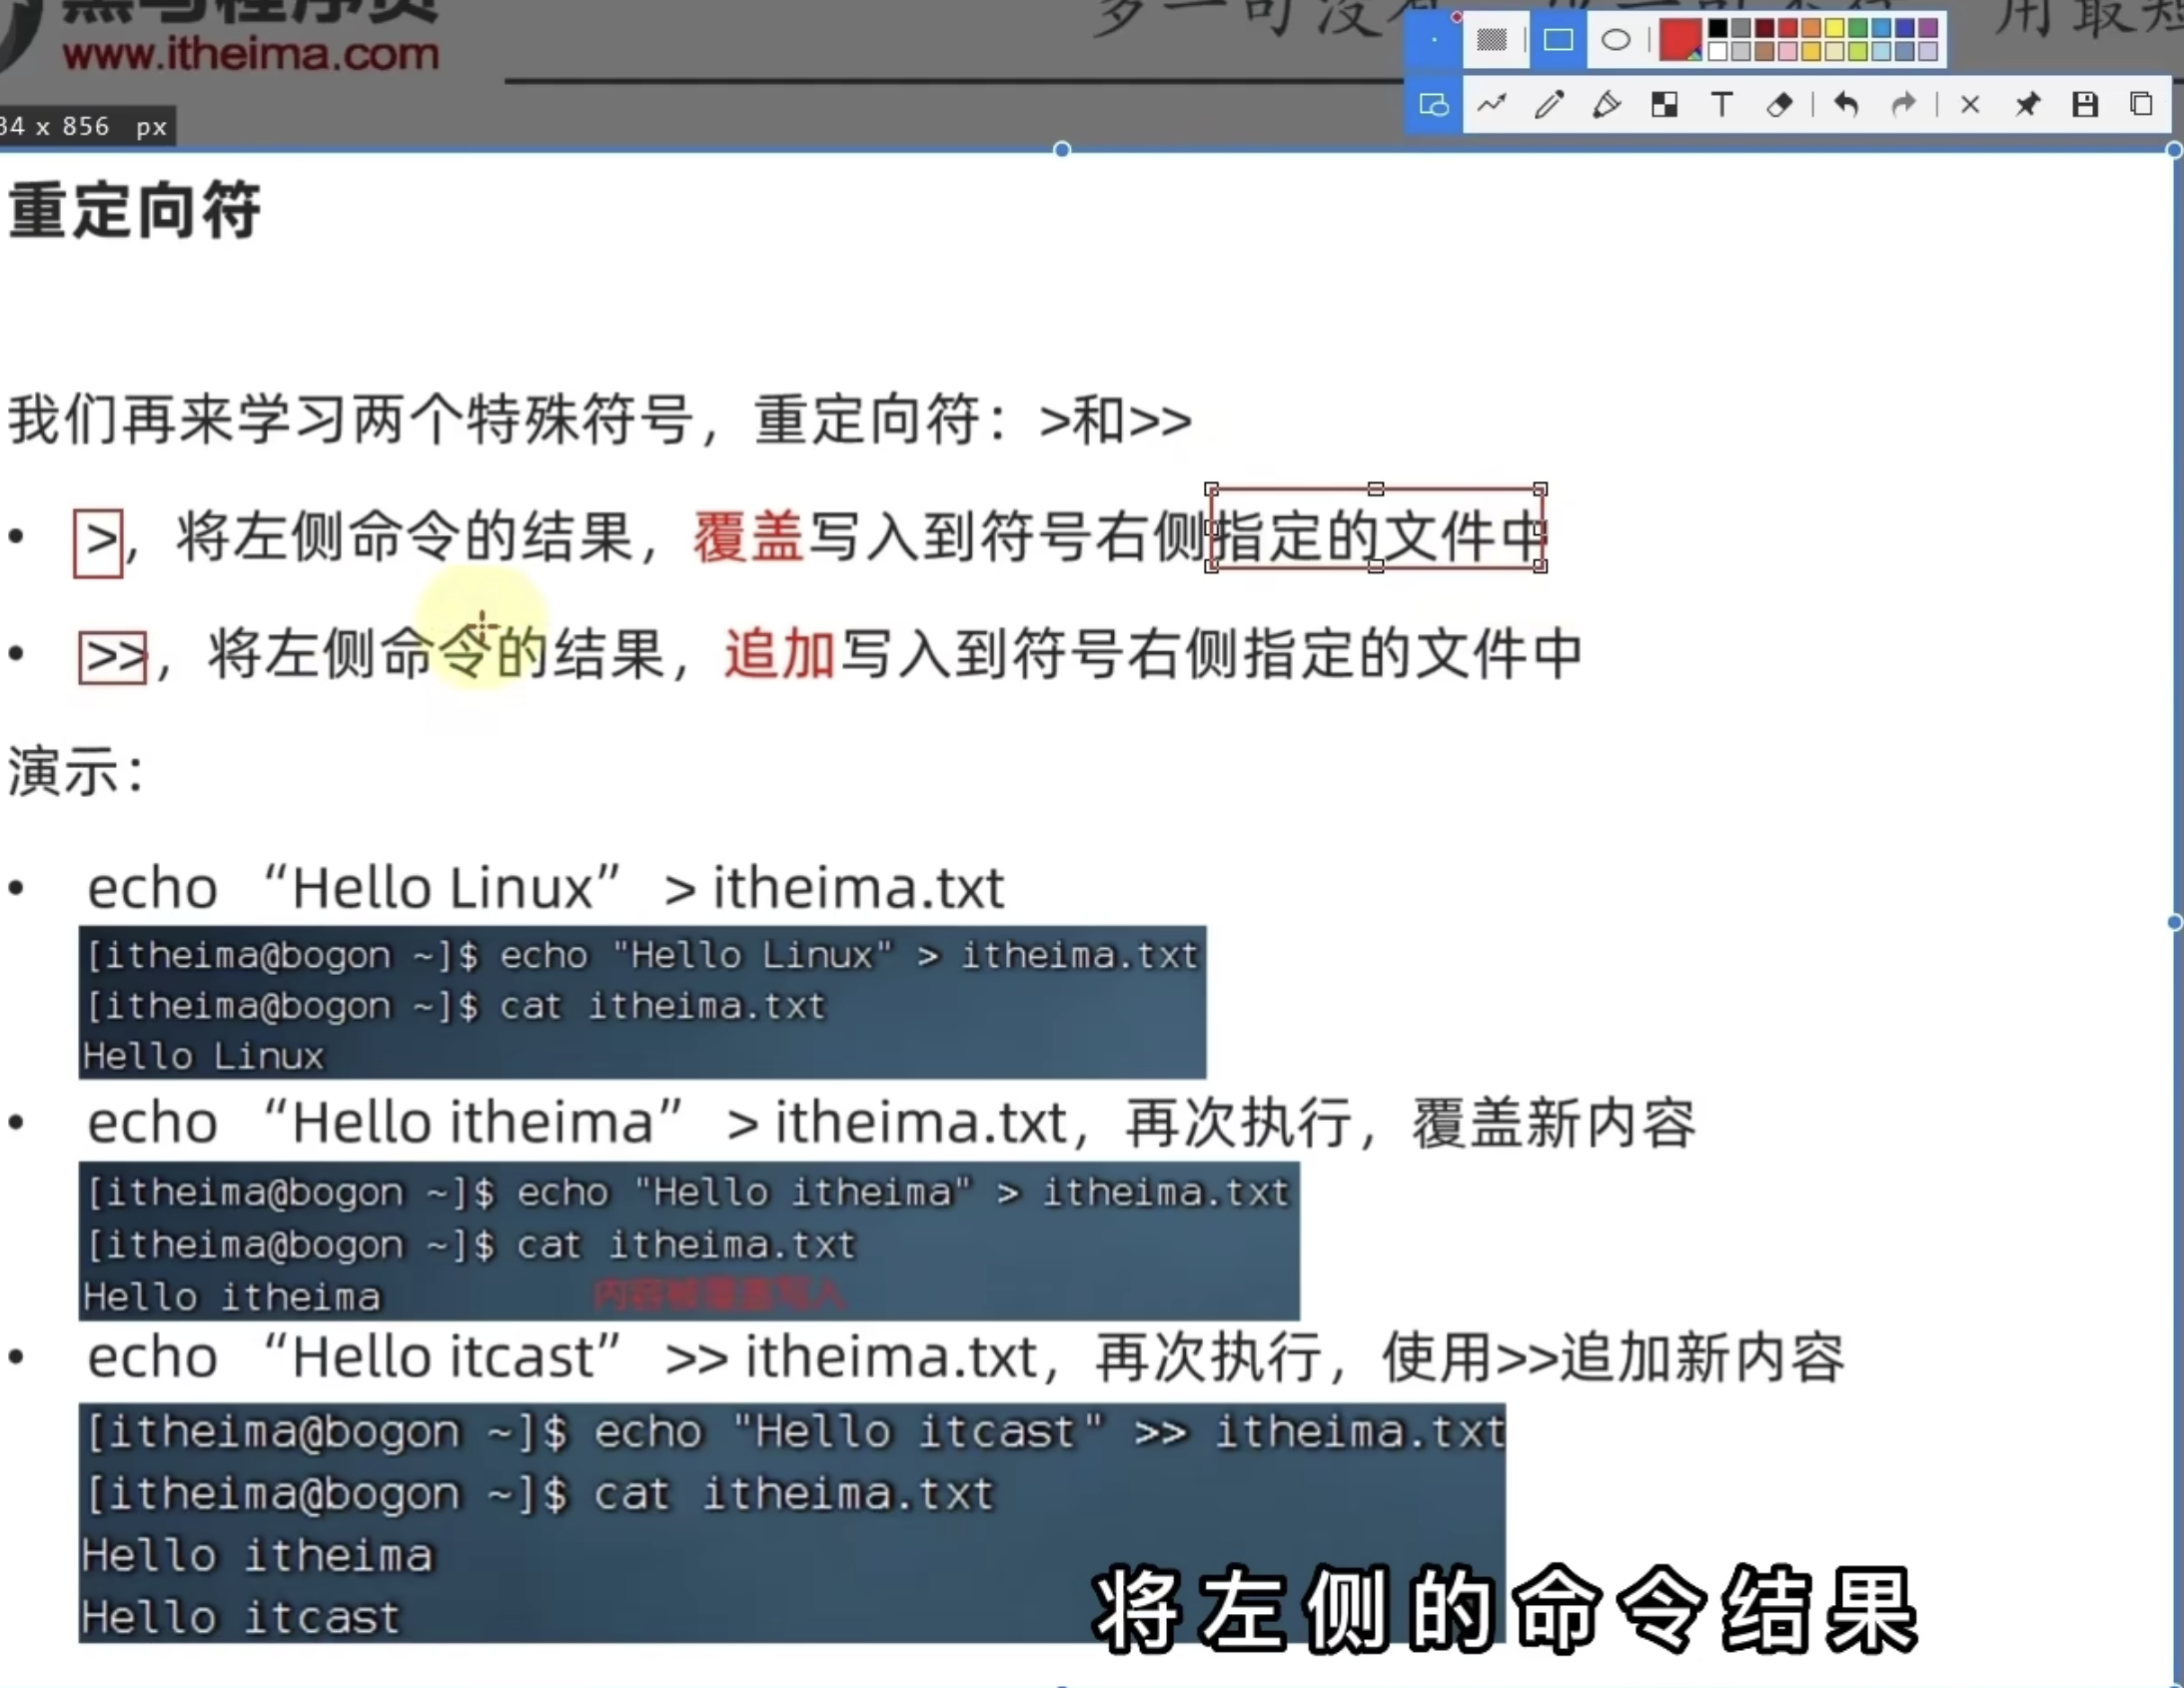Pick the sky blue top-row swatch
The height and width of the screenshot is (1688, 2184).
pyautogui.click(x=1881, y=28)
